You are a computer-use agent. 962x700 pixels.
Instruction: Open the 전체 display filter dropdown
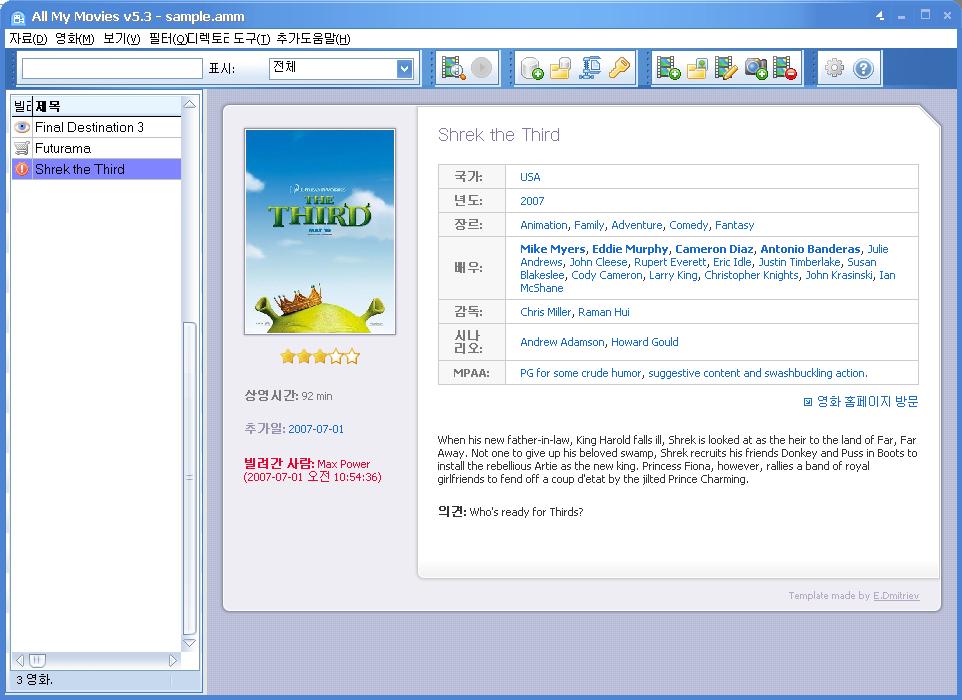[404, 68]
